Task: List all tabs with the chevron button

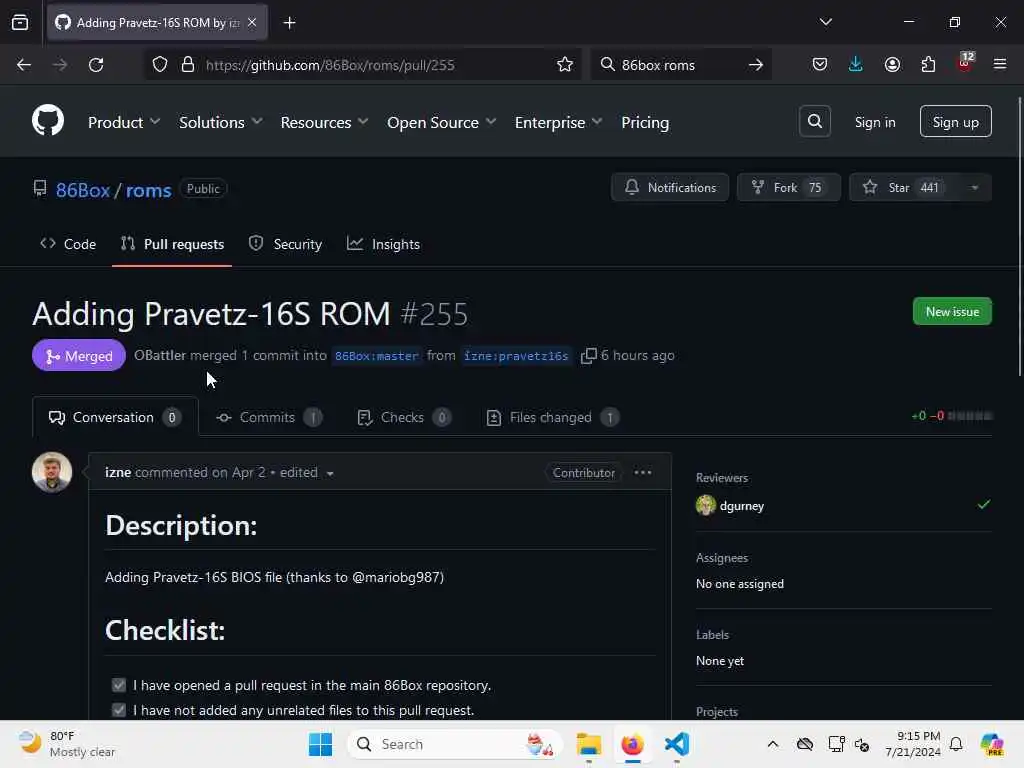Action: [825, 22]
